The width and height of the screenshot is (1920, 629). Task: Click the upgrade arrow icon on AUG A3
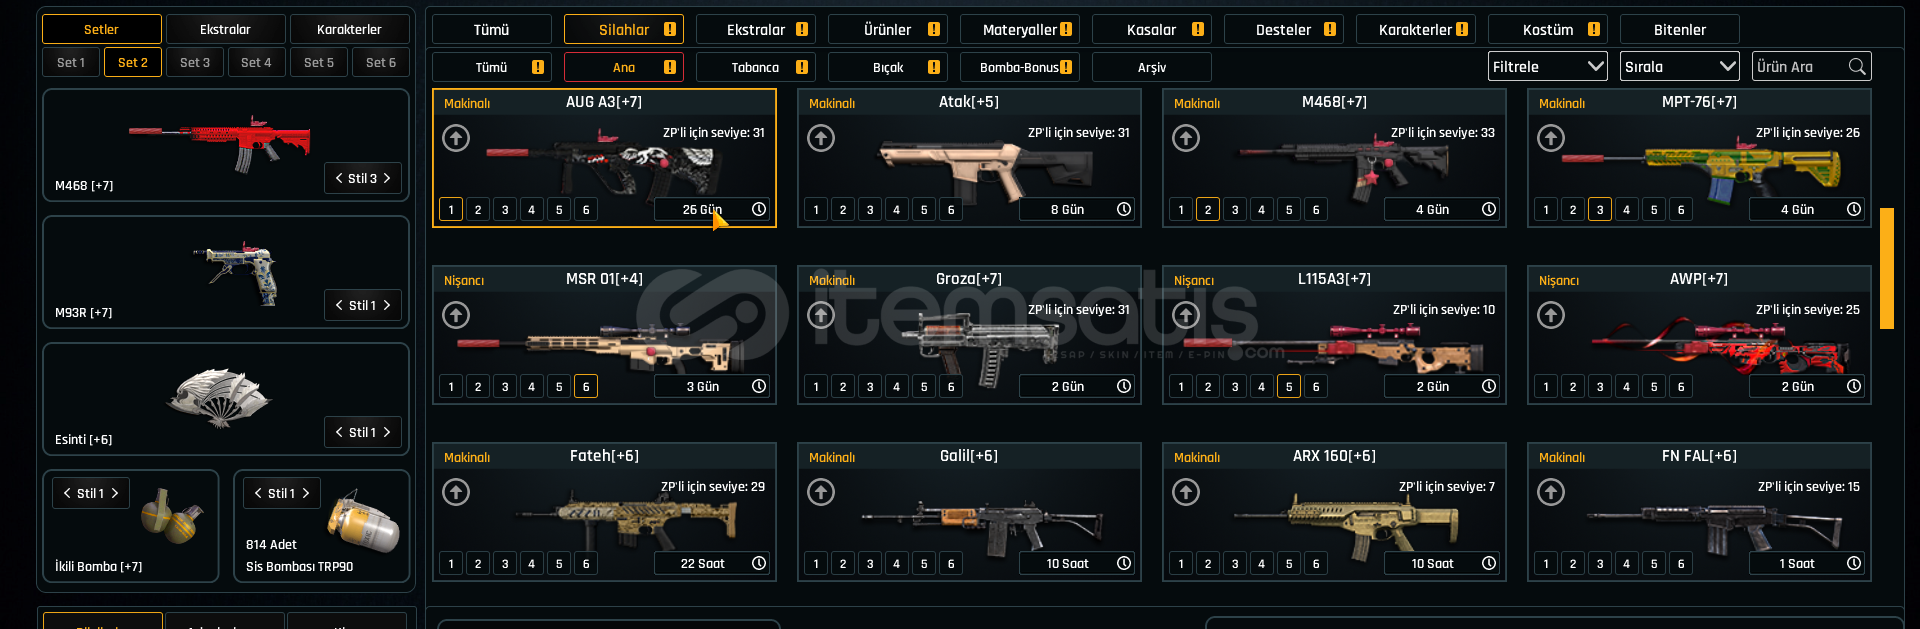456,138
